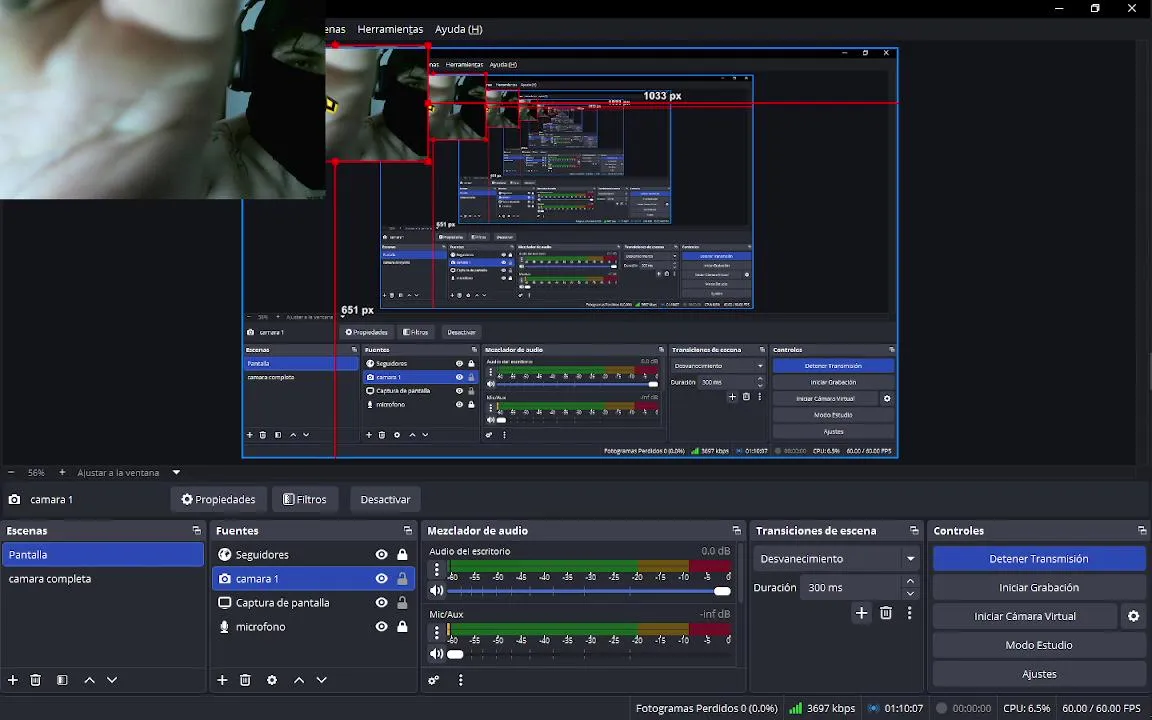Open Ajustar a la ventana scaling dropdown
Screen dimensions: 1152x720
pyautogui.click(x=176, y=472)
